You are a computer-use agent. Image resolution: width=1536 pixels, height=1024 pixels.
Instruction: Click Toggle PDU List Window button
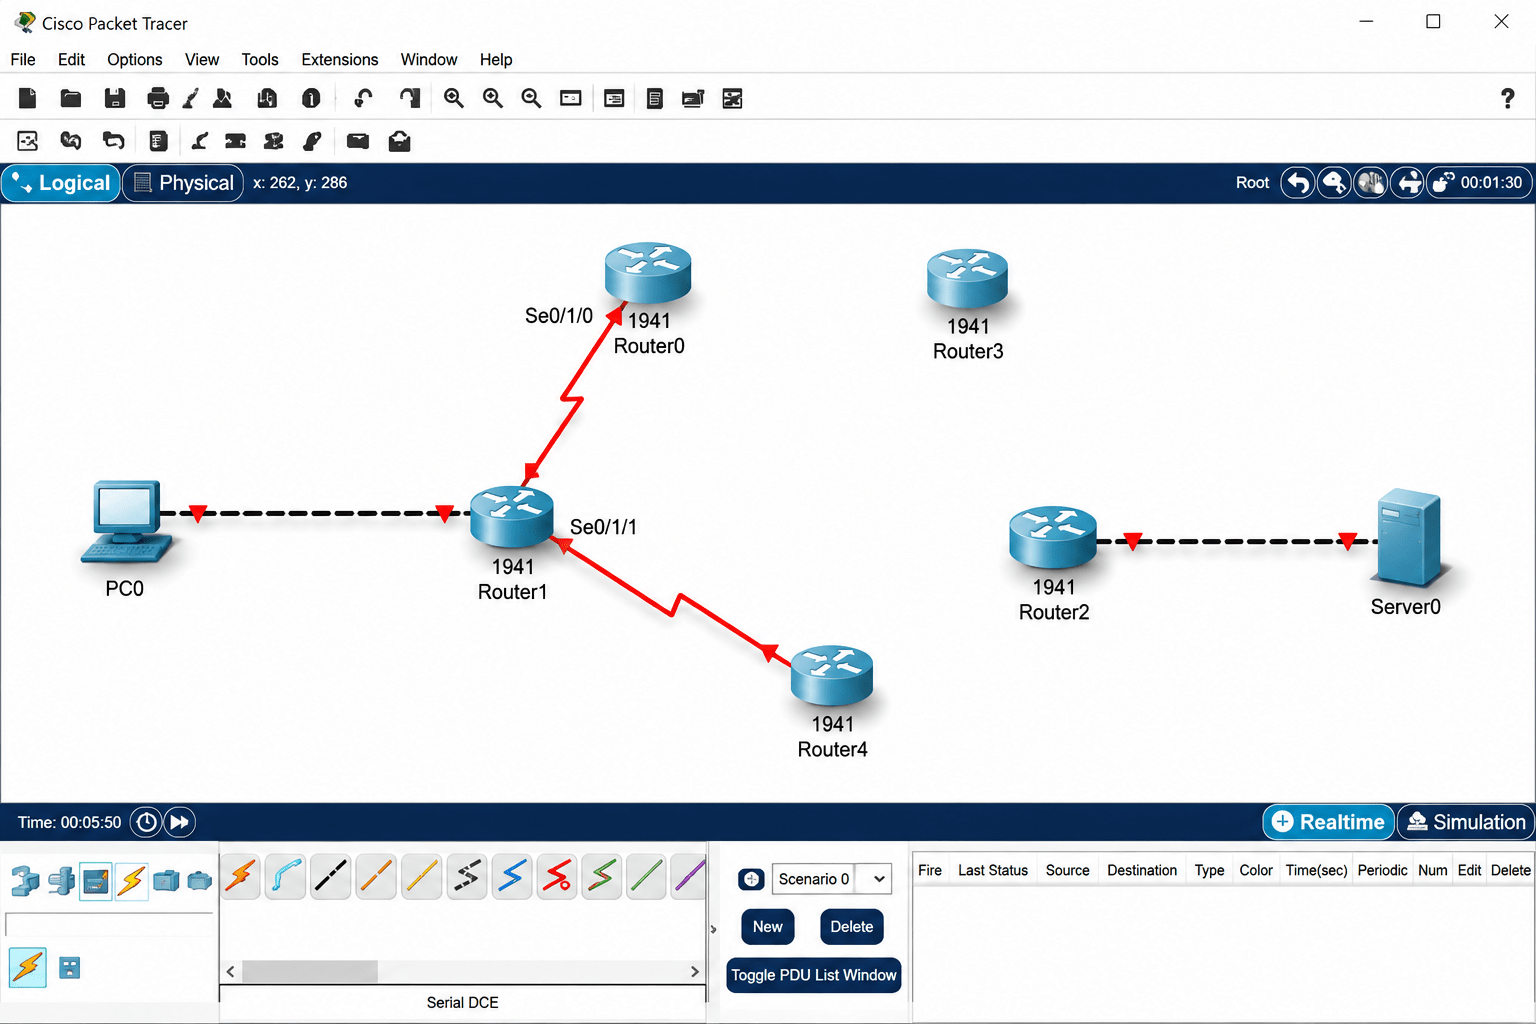pos(814,975)
